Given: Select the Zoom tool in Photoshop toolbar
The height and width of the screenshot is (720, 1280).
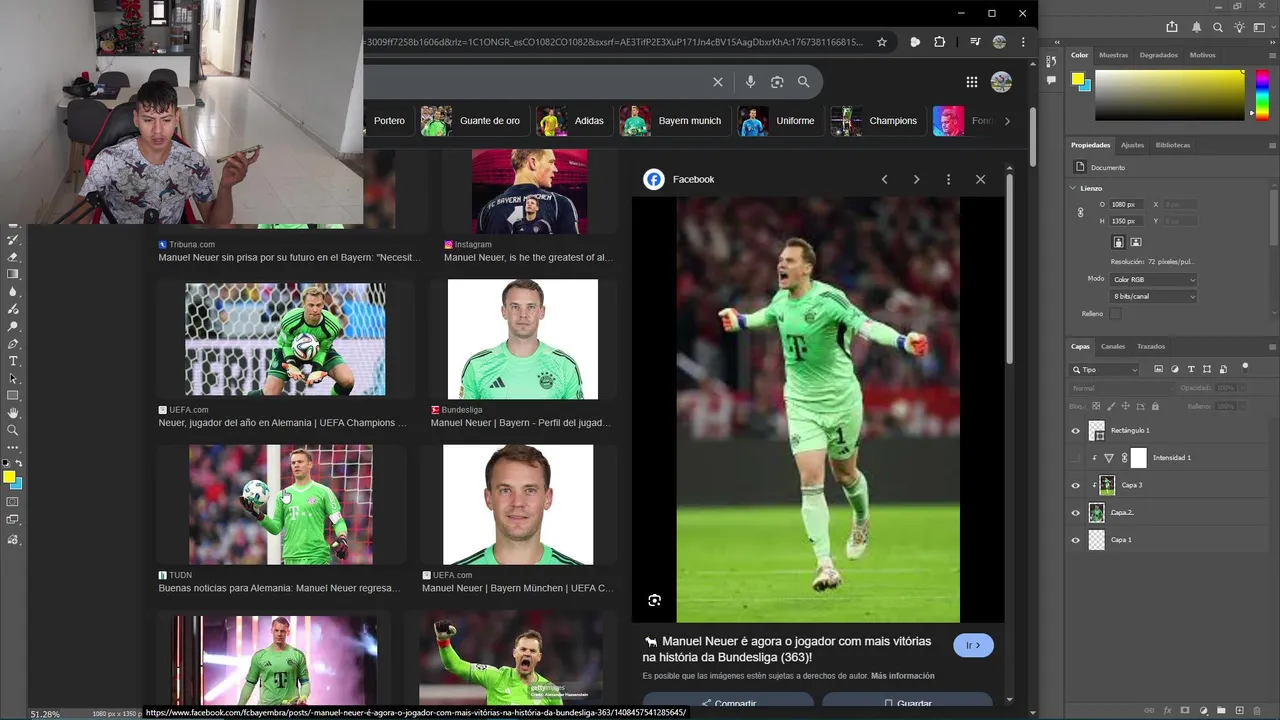Looking at the screenshot, I should pyautogui.click(x=13, y=430).
